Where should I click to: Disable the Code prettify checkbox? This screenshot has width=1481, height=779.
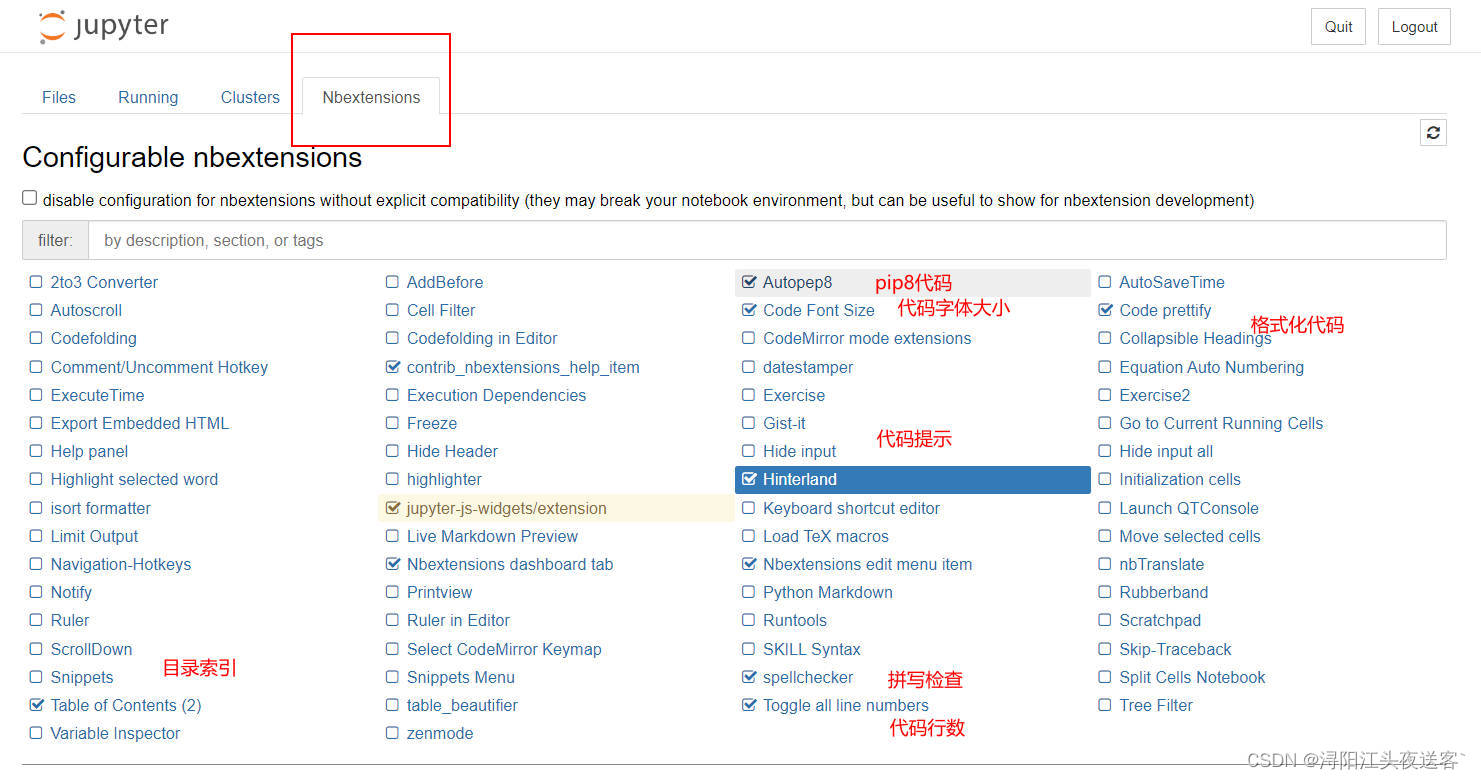coord(1105,310)
